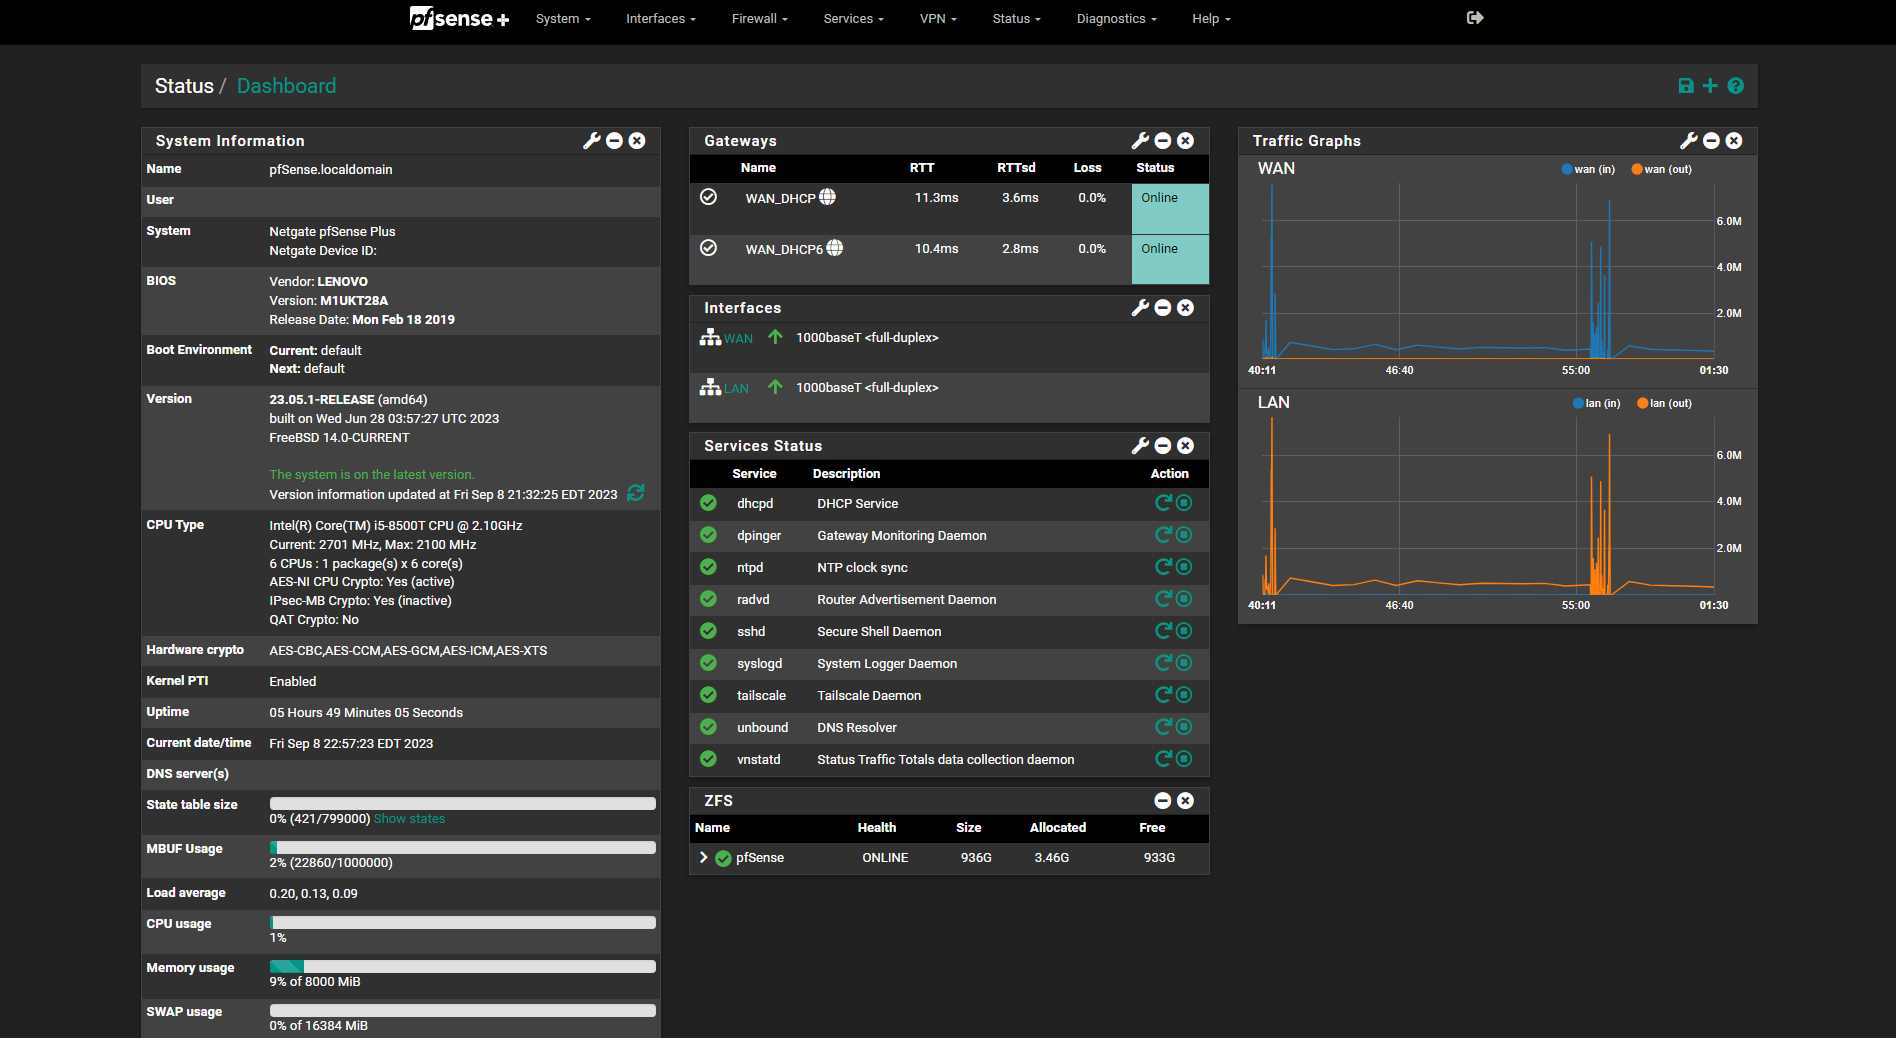Collapse the Interfaces widget
The height and width of the screenshot is (1038, 1896).
(x=1163, y=308)
